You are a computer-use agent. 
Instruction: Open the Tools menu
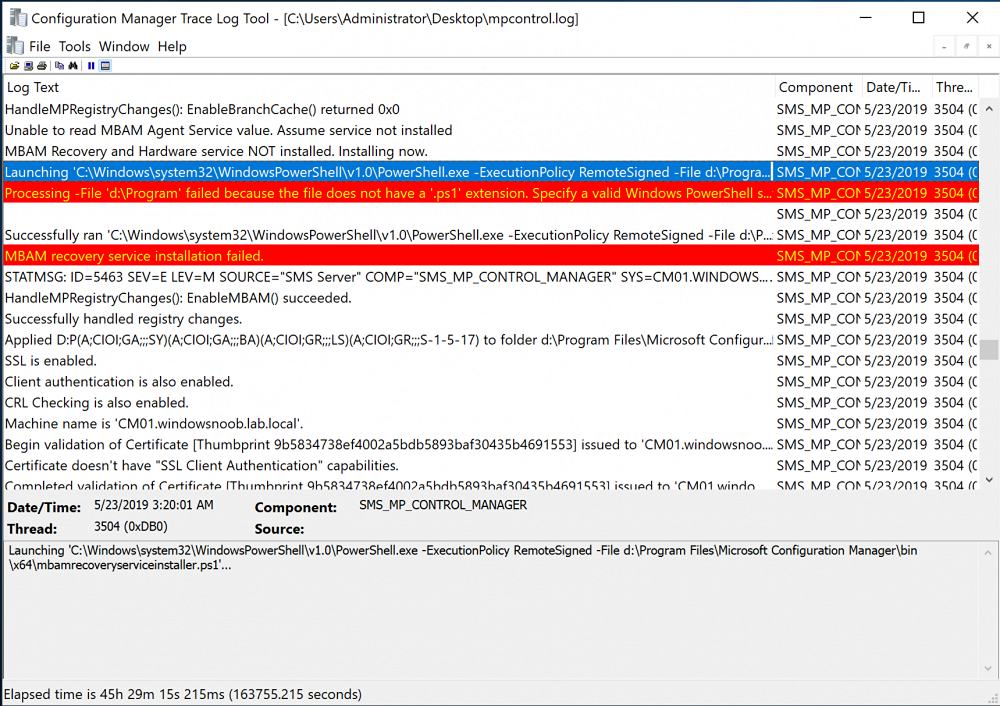click(75, 47)
